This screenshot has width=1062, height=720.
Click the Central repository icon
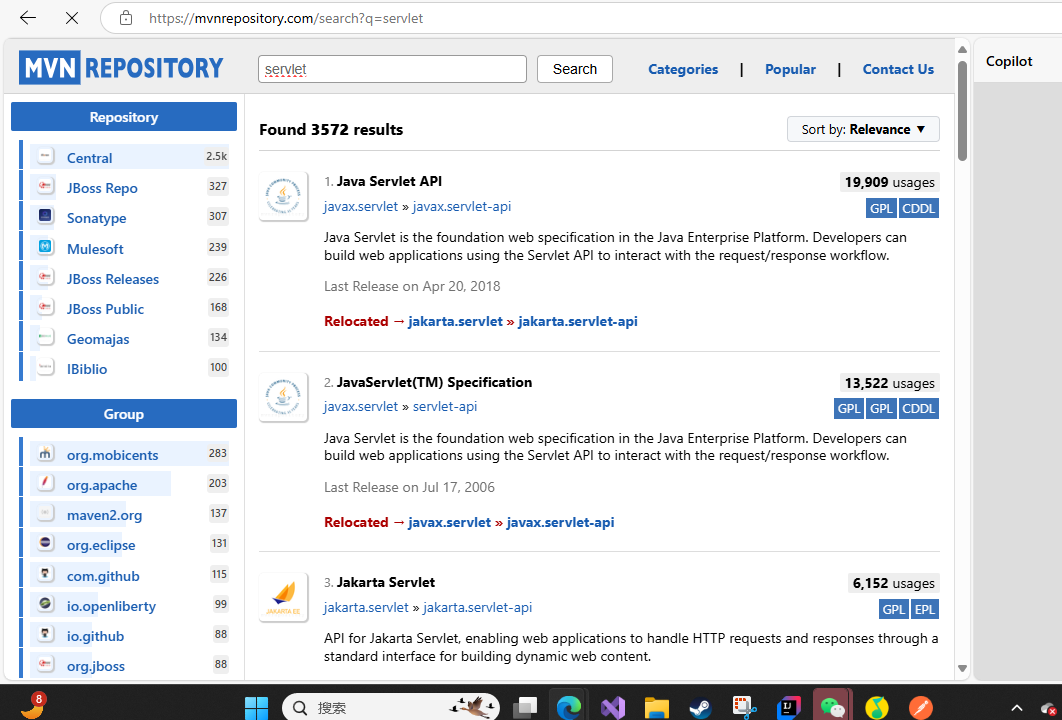click(x=45, y=156)
